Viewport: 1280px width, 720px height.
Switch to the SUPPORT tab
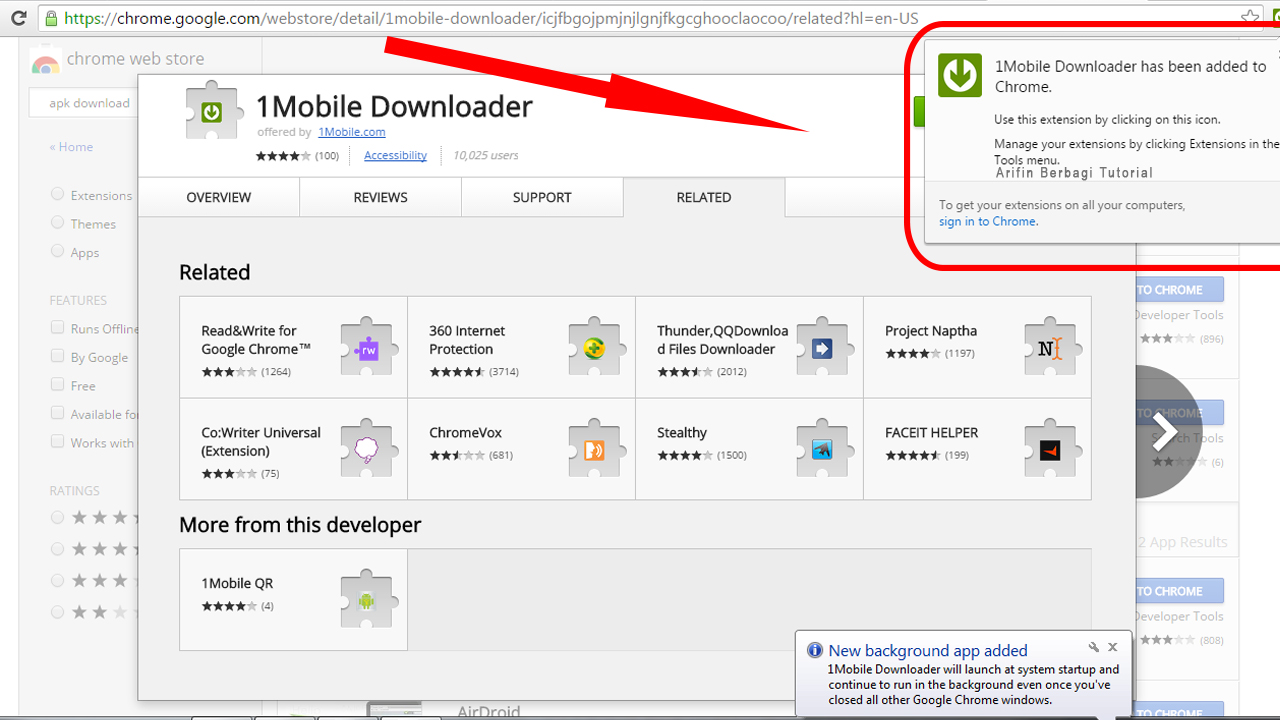542,197
